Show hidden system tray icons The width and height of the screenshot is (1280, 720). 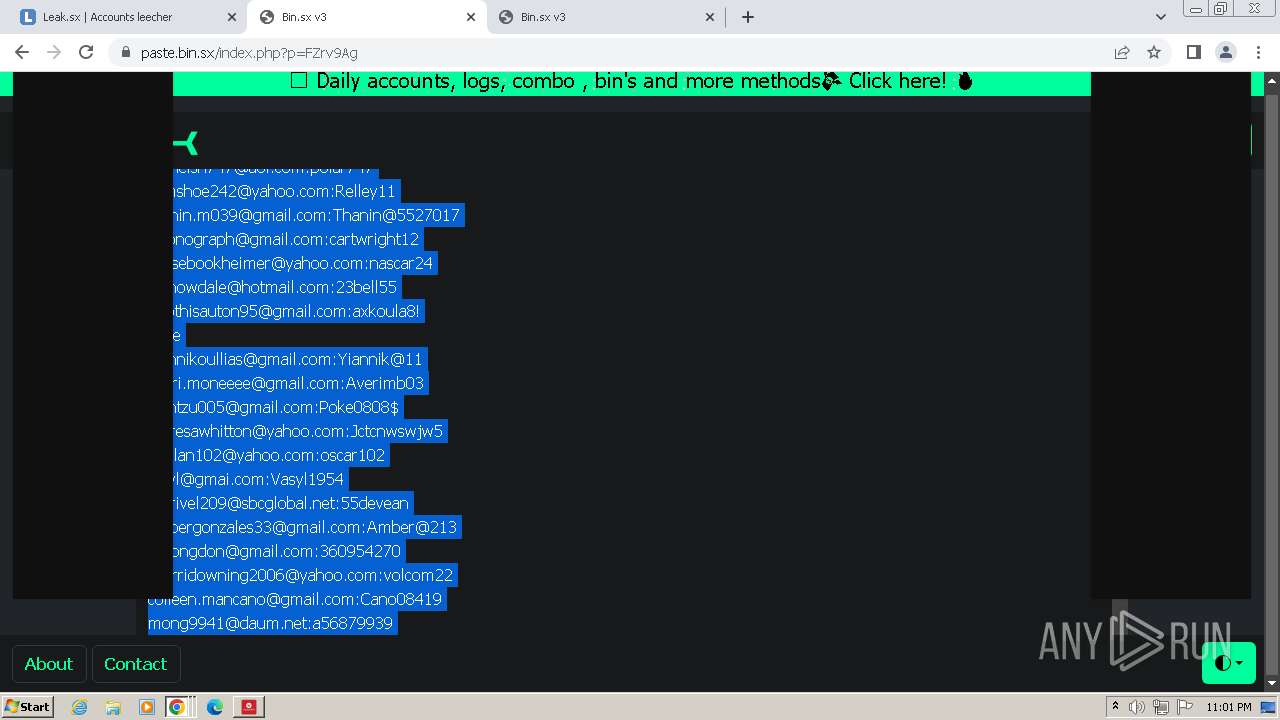[x=1116, y=706]
